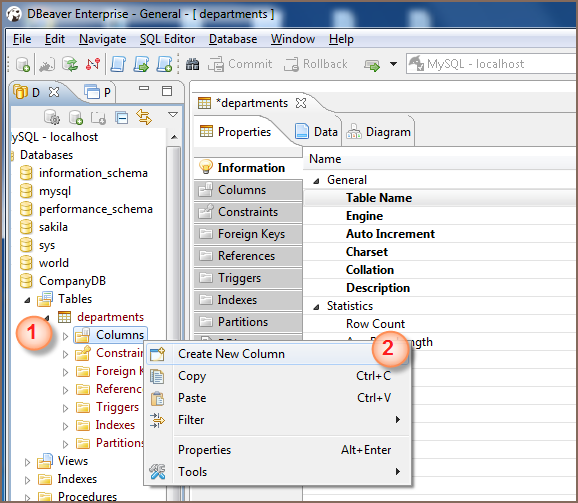Click the Rollback button
Image resolution: width=578 pixels, height=503 pixels.
click(x=316, y=64)
